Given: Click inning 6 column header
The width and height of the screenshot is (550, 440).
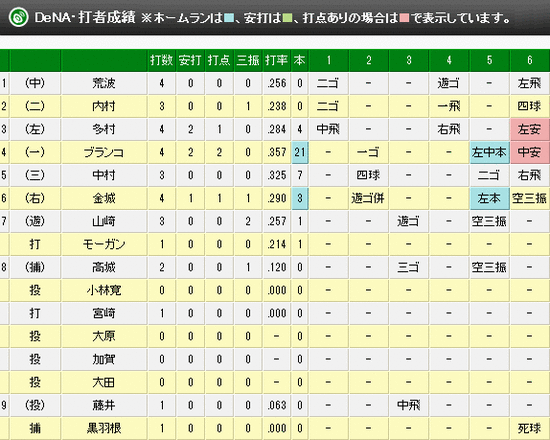Looking at the screenshot, I should (530, 60).
